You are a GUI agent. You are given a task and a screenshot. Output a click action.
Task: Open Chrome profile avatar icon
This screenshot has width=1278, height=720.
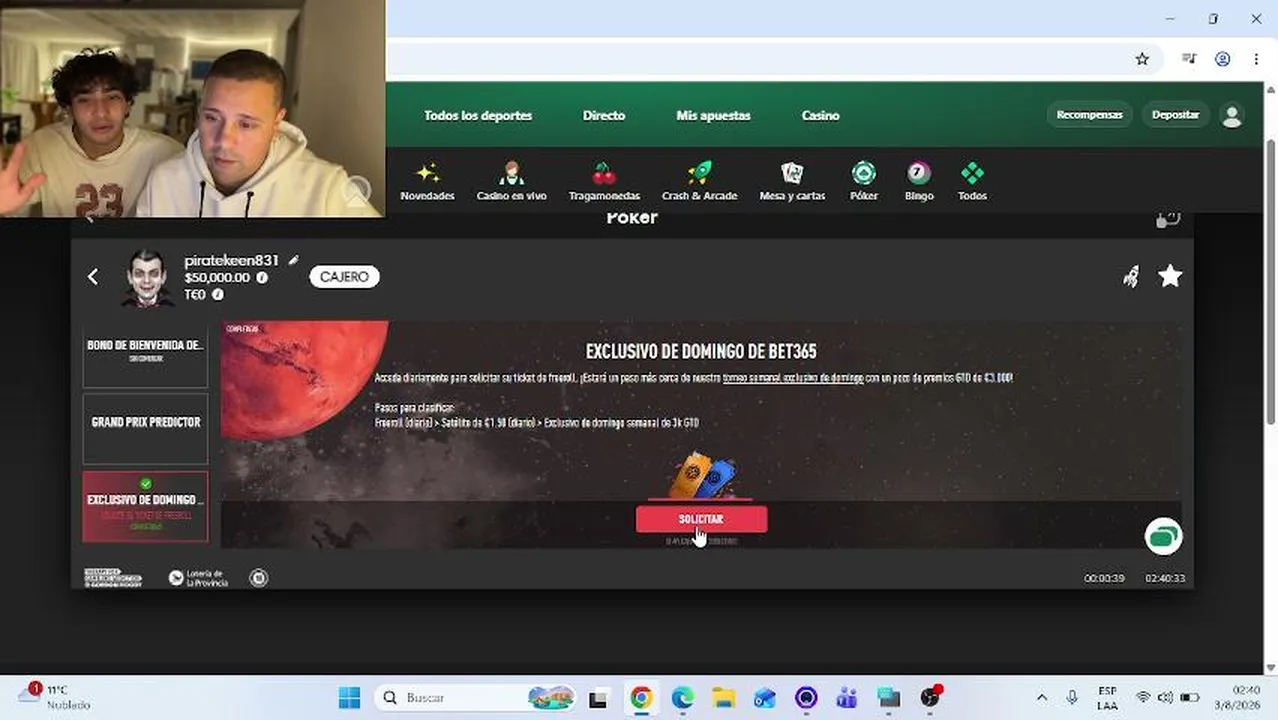[x=1222, y=59]
